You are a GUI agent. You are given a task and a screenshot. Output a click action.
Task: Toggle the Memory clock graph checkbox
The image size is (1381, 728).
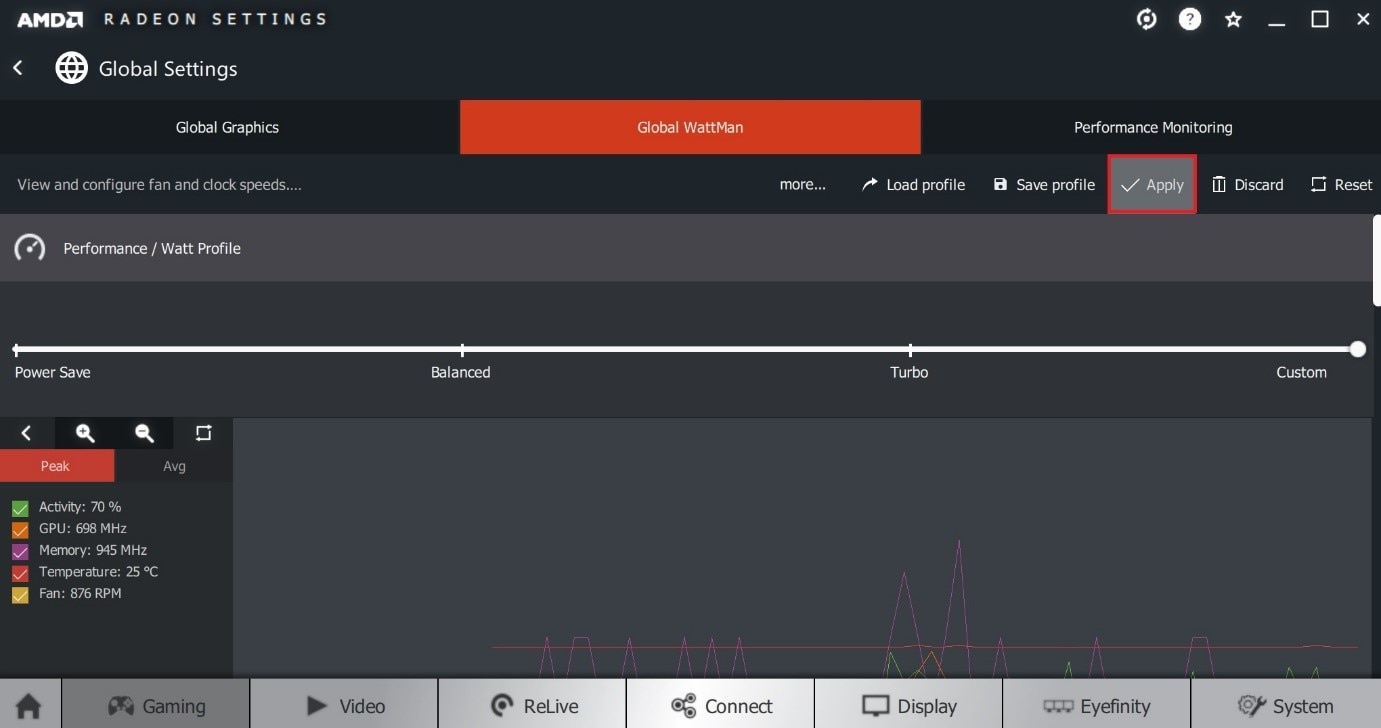point(20,551)
